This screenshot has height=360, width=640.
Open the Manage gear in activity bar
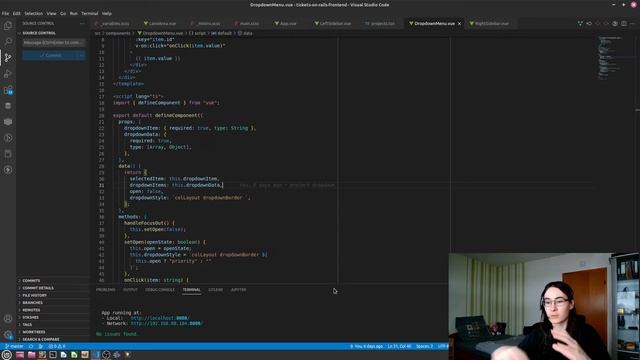click(8, 334)
